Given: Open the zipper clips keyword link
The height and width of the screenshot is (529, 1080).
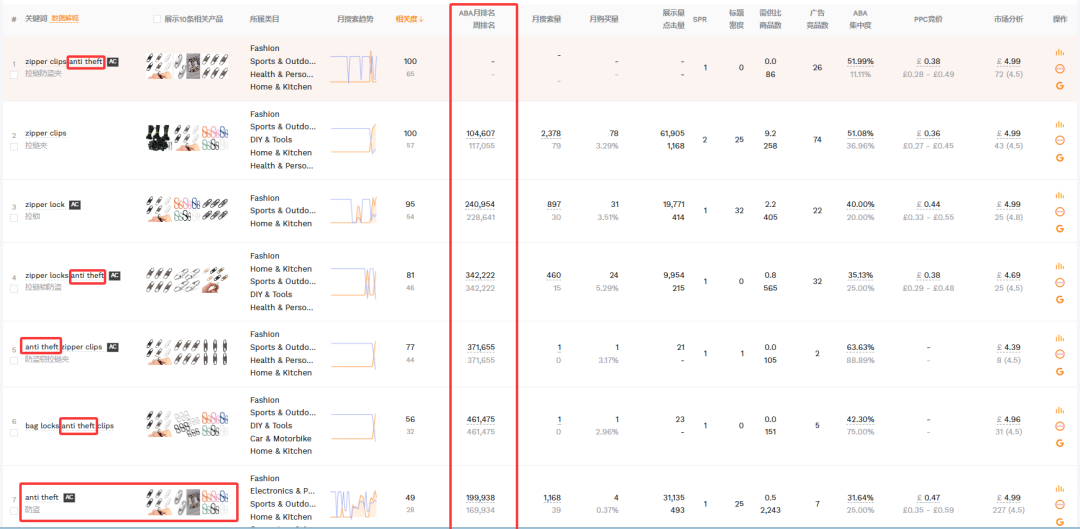Looking at the screenshot, I should click(46, 133).
